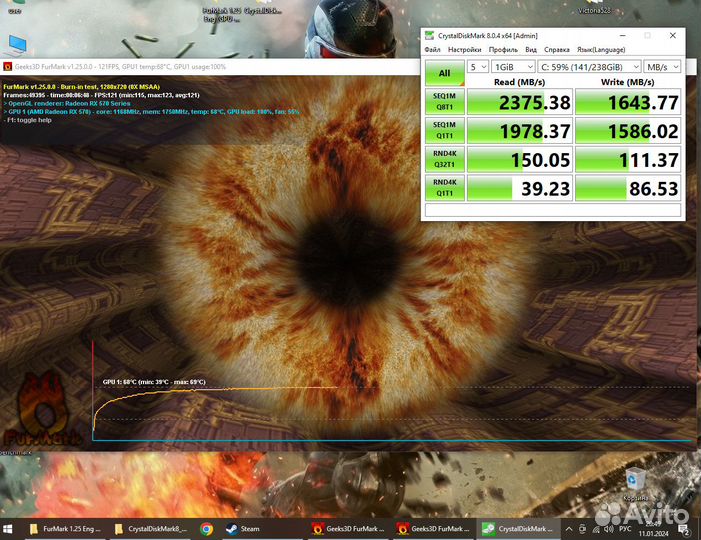Image resolution: width=701 pixels, height=540 pixels.
Task: Click the Geeks3D FurMark window title text
Action: point(120,67)
